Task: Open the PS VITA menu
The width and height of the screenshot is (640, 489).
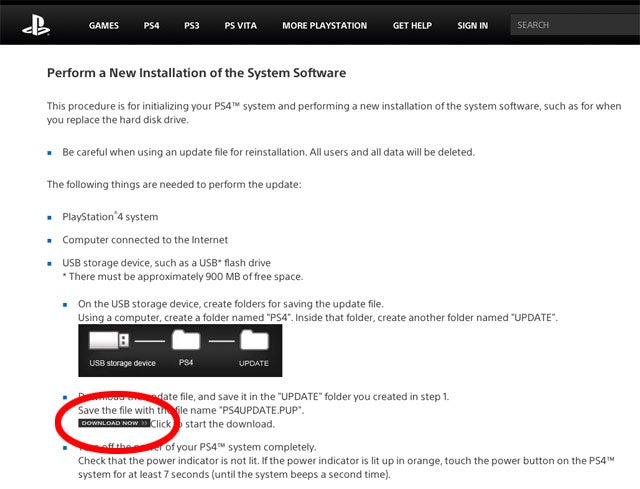Action: click(x=240, y=25)
